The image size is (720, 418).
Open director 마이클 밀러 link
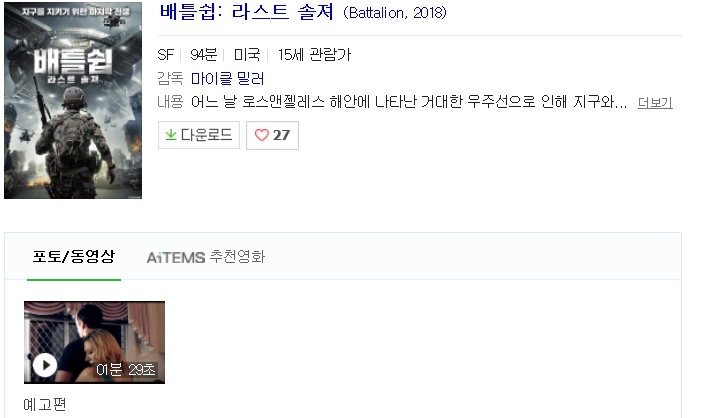tap(227, 79)
